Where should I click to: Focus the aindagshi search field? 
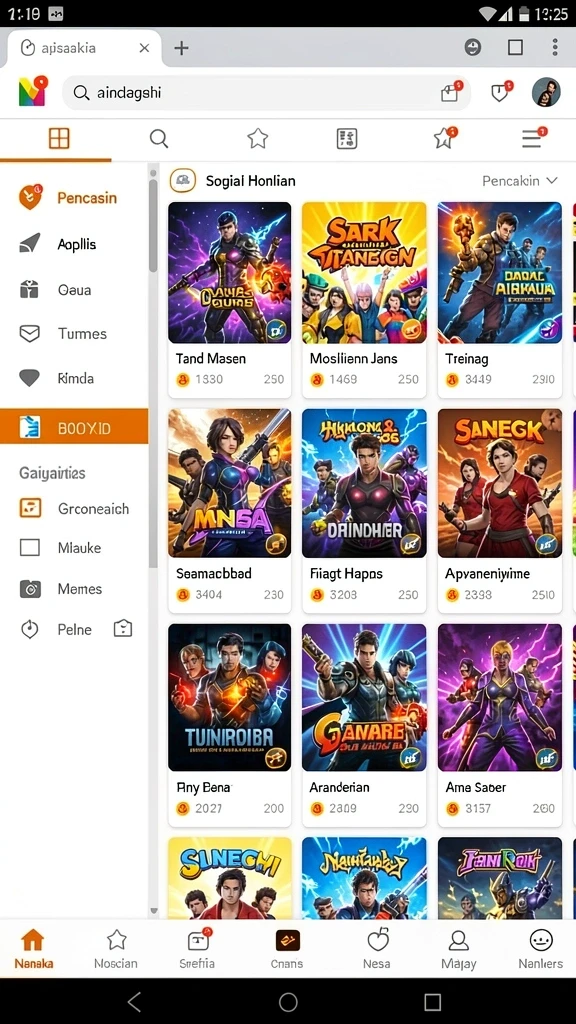point(266,93)
